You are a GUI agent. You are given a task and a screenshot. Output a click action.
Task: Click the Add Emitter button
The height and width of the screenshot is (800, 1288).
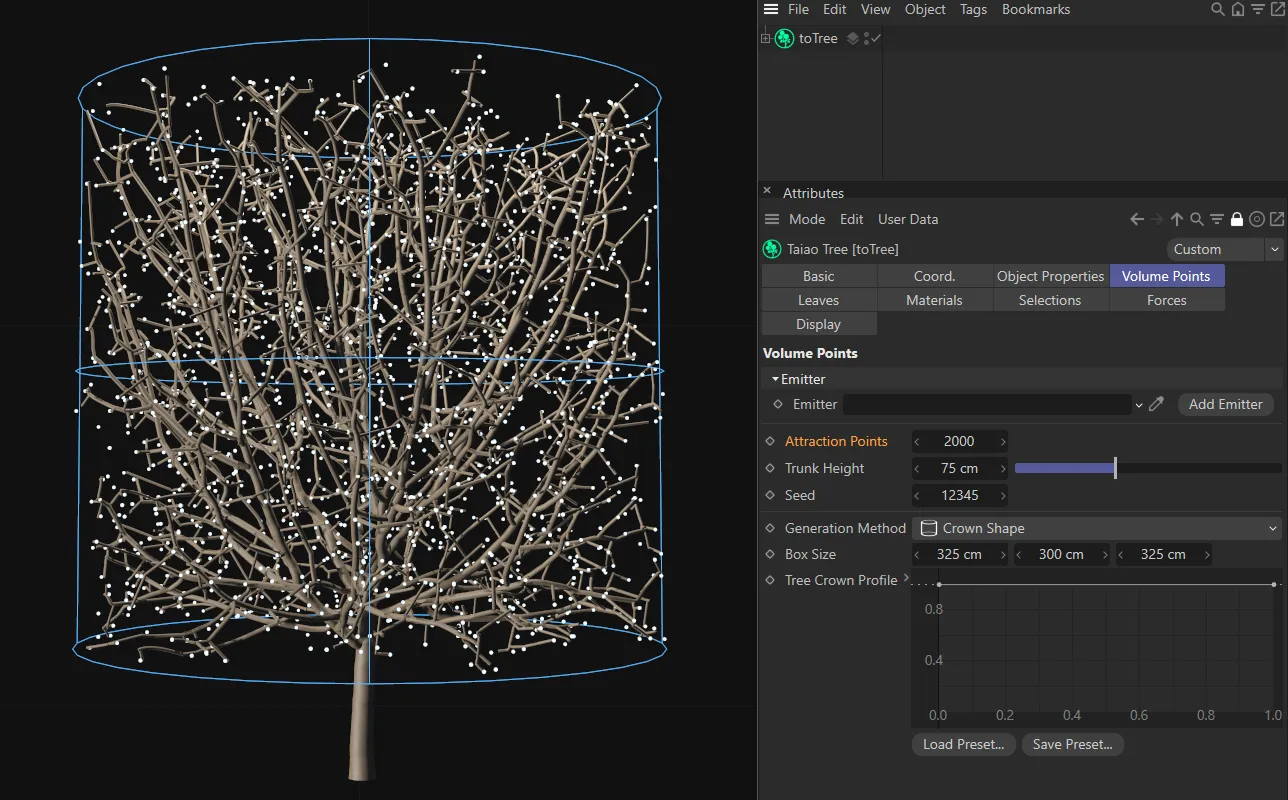[x=1225, y=404]
